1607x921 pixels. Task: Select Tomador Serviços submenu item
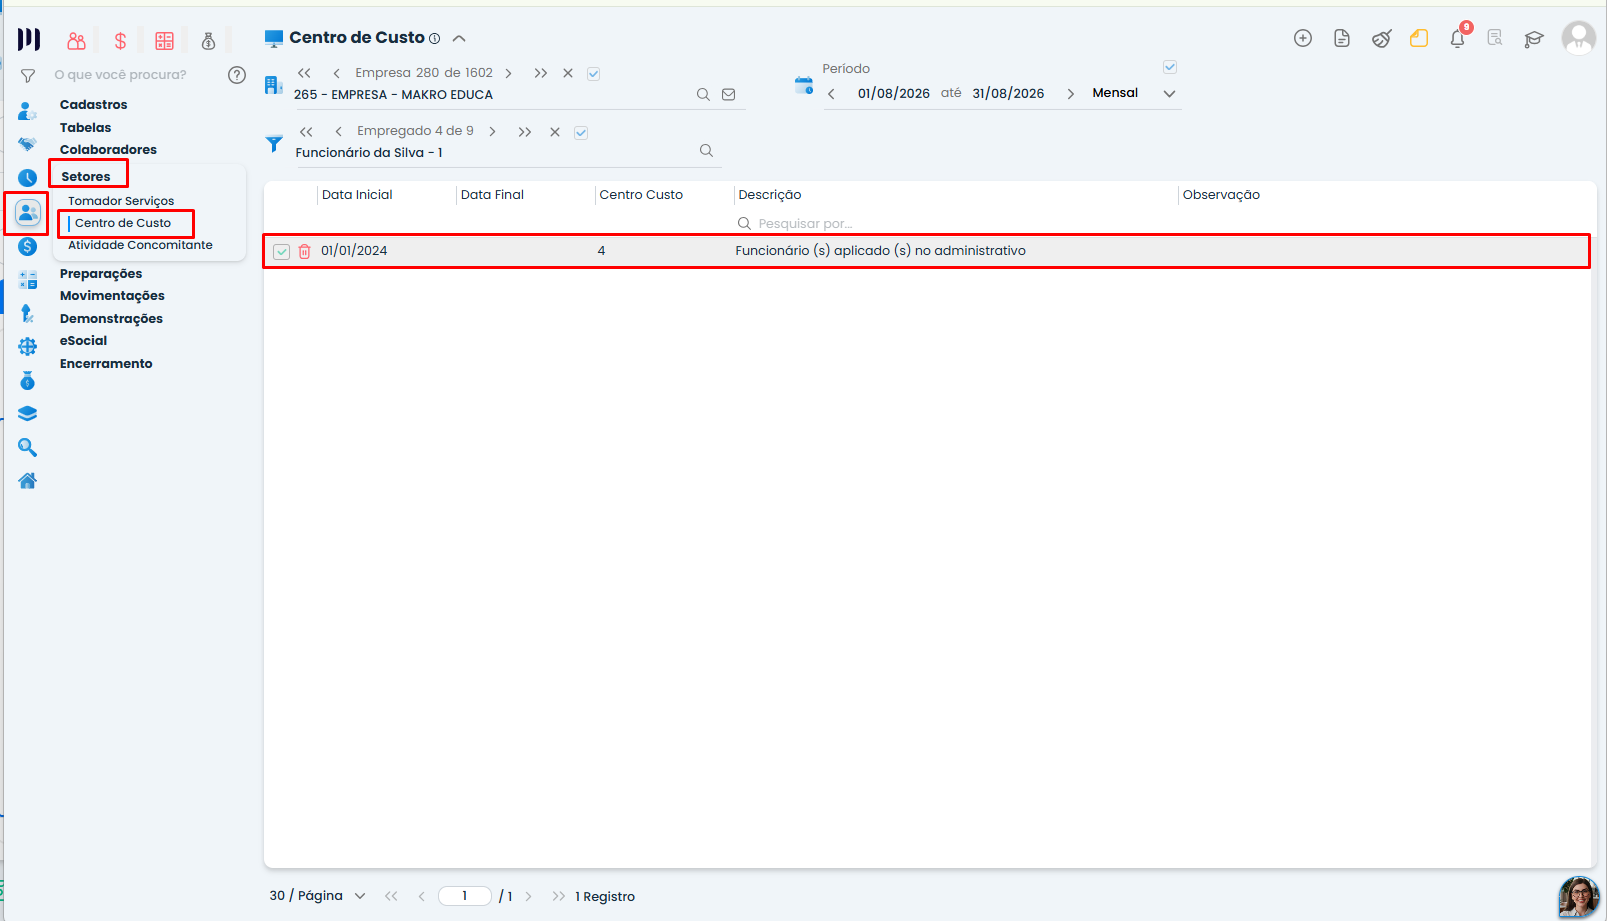pos(121,201)
